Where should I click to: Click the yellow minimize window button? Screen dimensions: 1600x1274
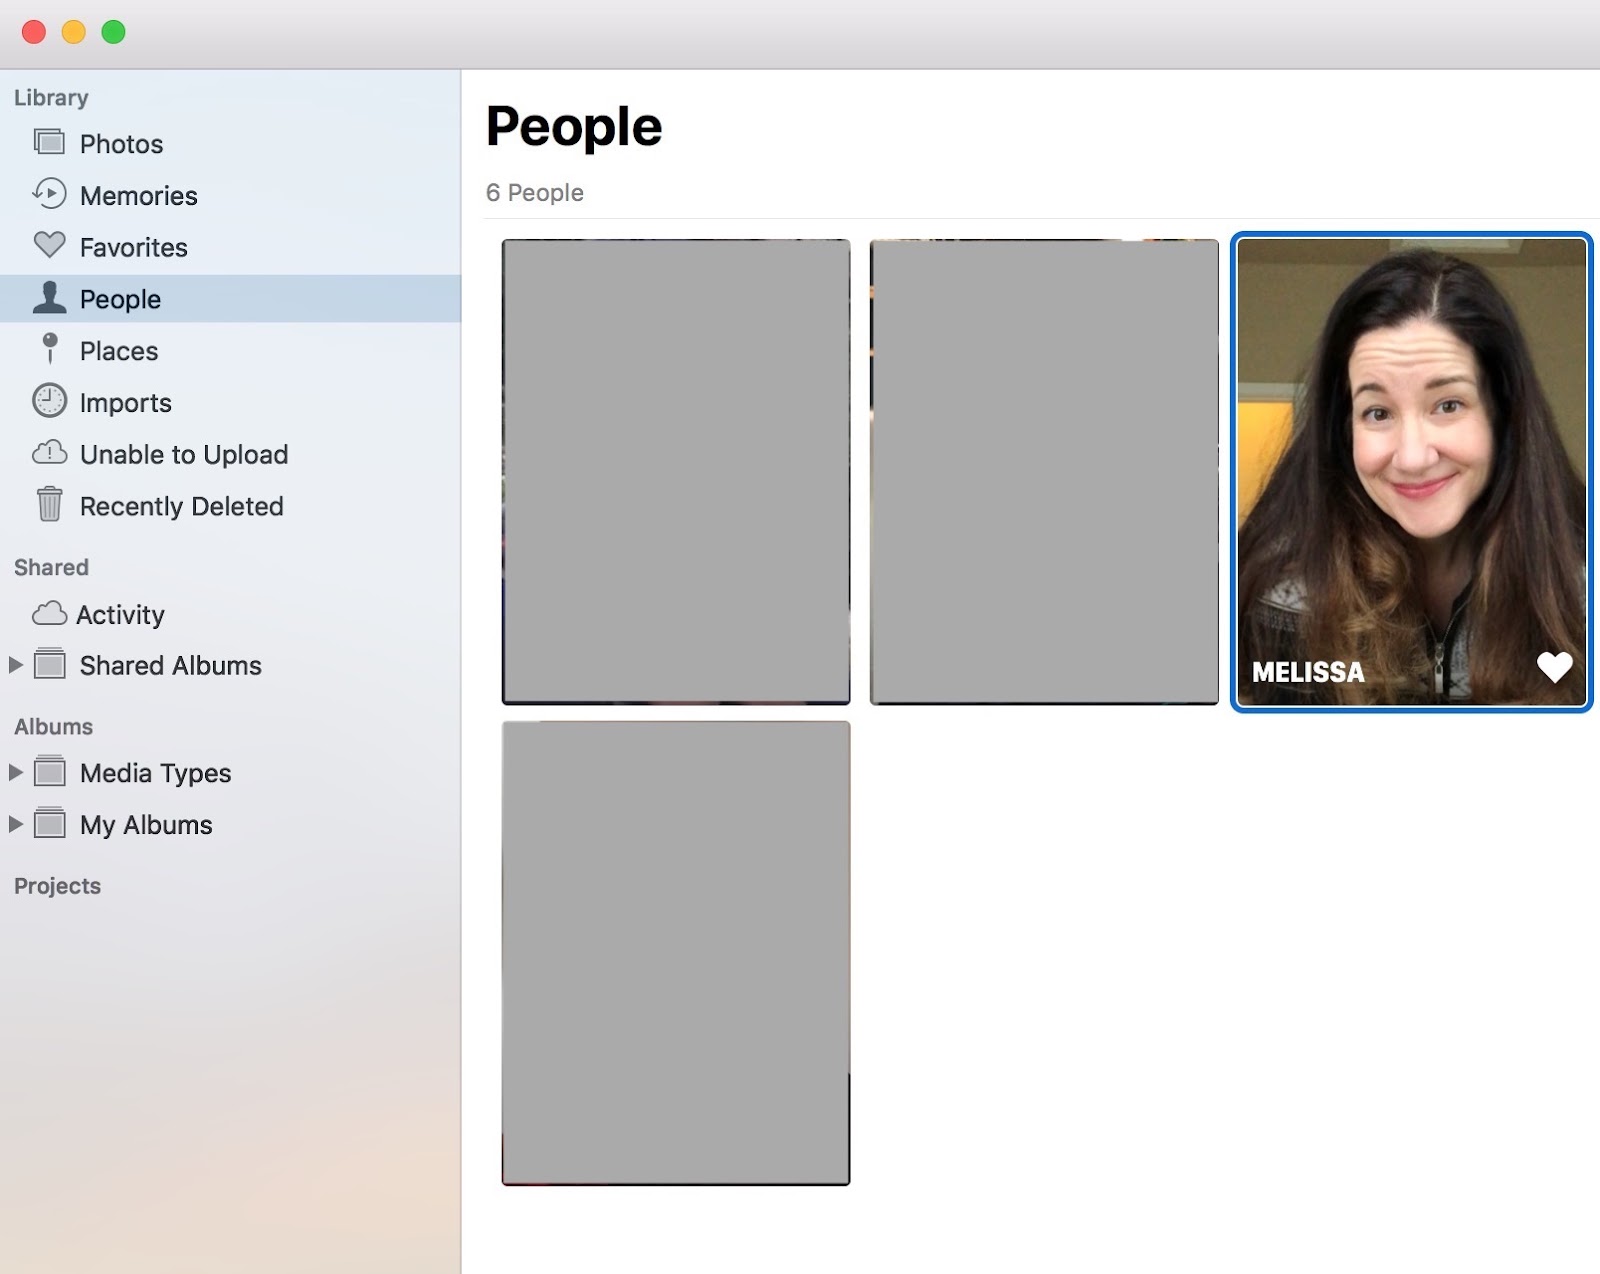click(74, 32)
